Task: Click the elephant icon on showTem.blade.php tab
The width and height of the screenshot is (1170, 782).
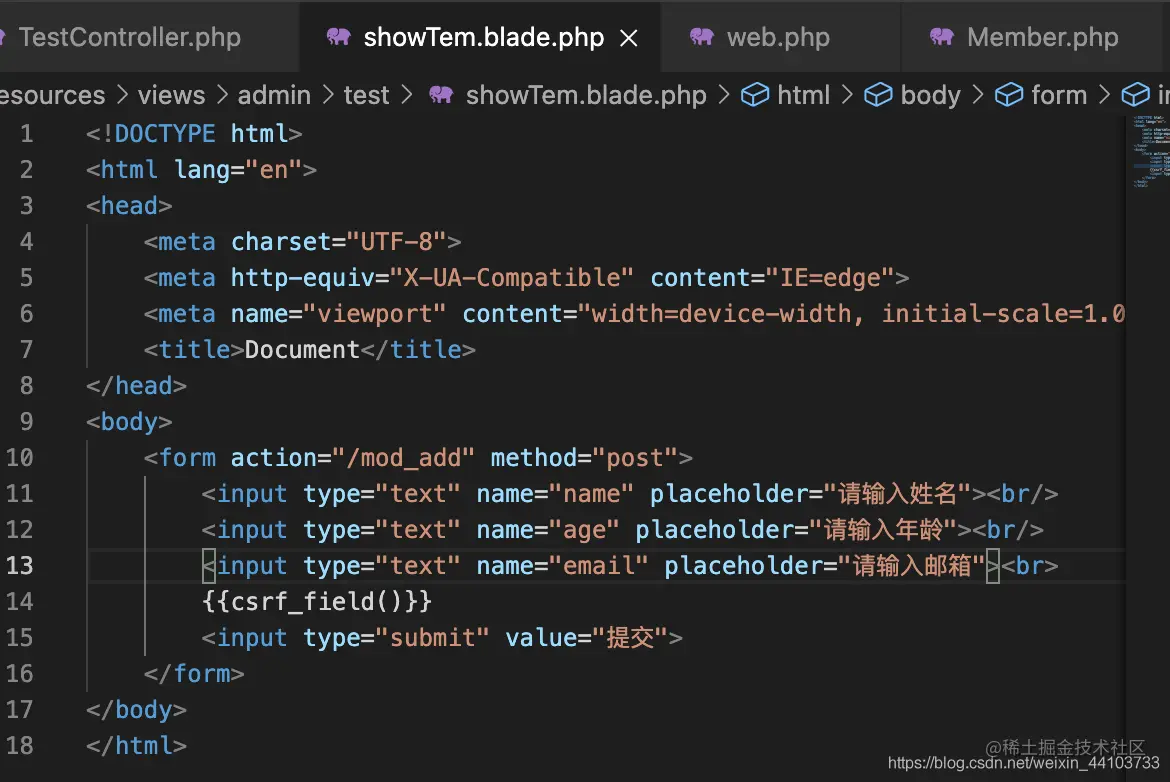Action: (x=339, y=37)
